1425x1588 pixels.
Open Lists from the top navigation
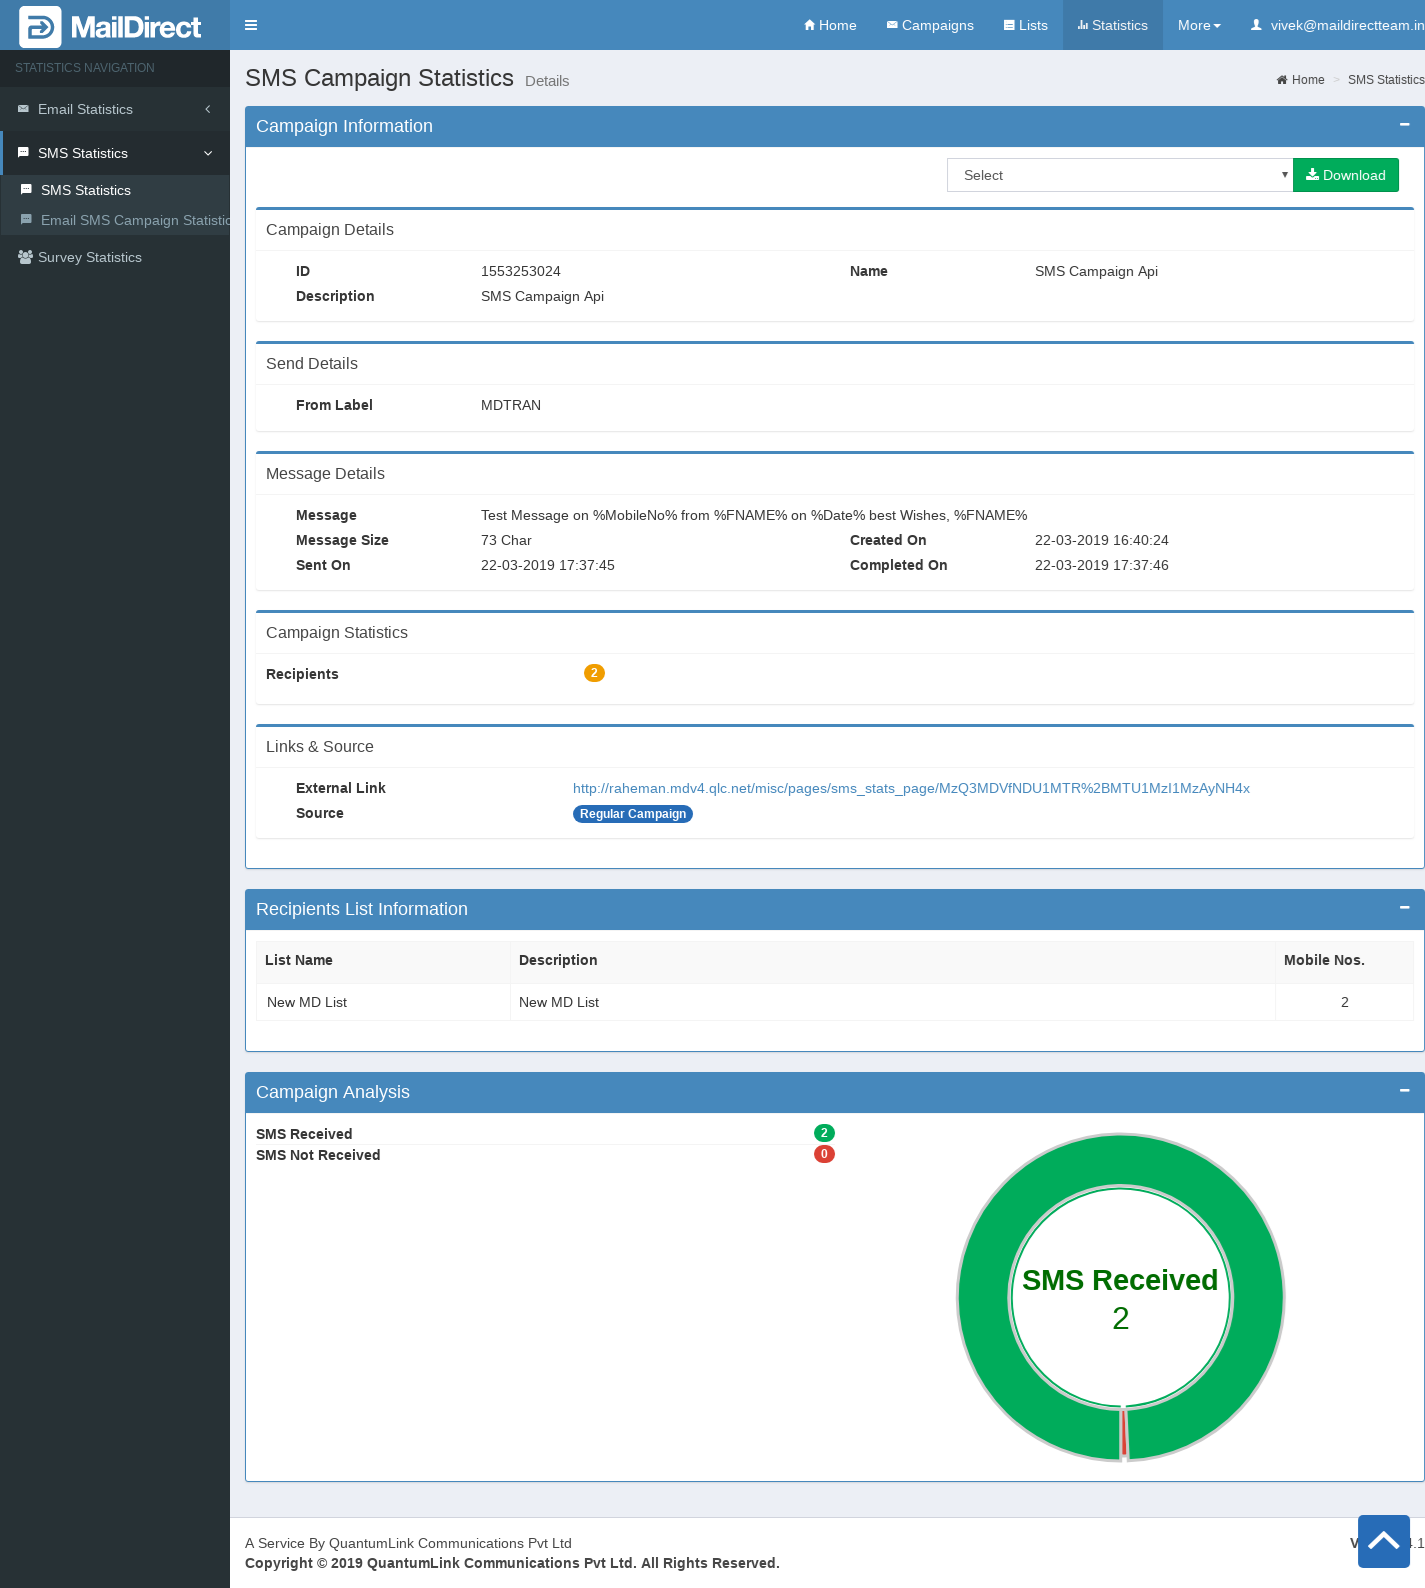click(x=1025, y=25)
